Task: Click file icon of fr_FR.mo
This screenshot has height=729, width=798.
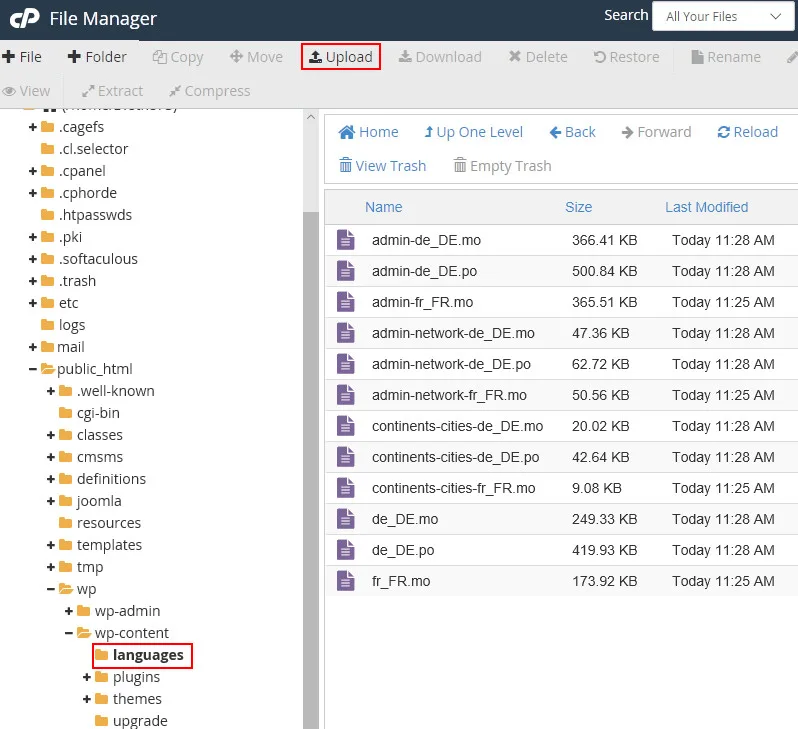Action: 346,581
